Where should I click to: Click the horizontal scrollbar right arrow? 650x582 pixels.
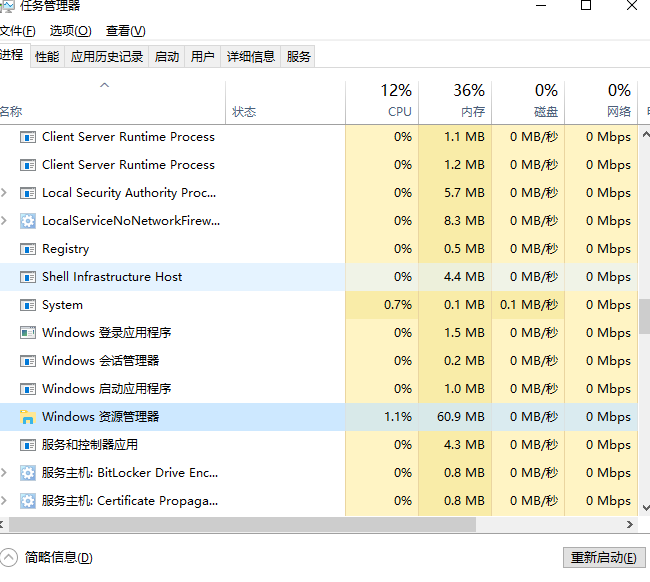tap(630, 524)
